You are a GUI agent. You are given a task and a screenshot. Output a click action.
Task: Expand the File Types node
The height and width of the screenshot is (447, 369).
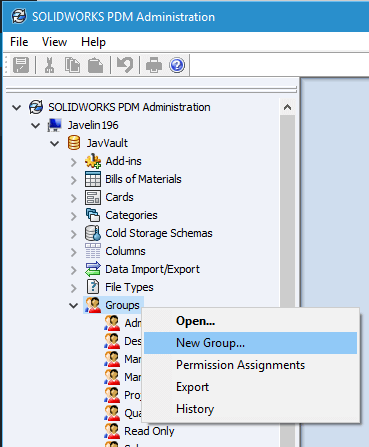[74, 288]
